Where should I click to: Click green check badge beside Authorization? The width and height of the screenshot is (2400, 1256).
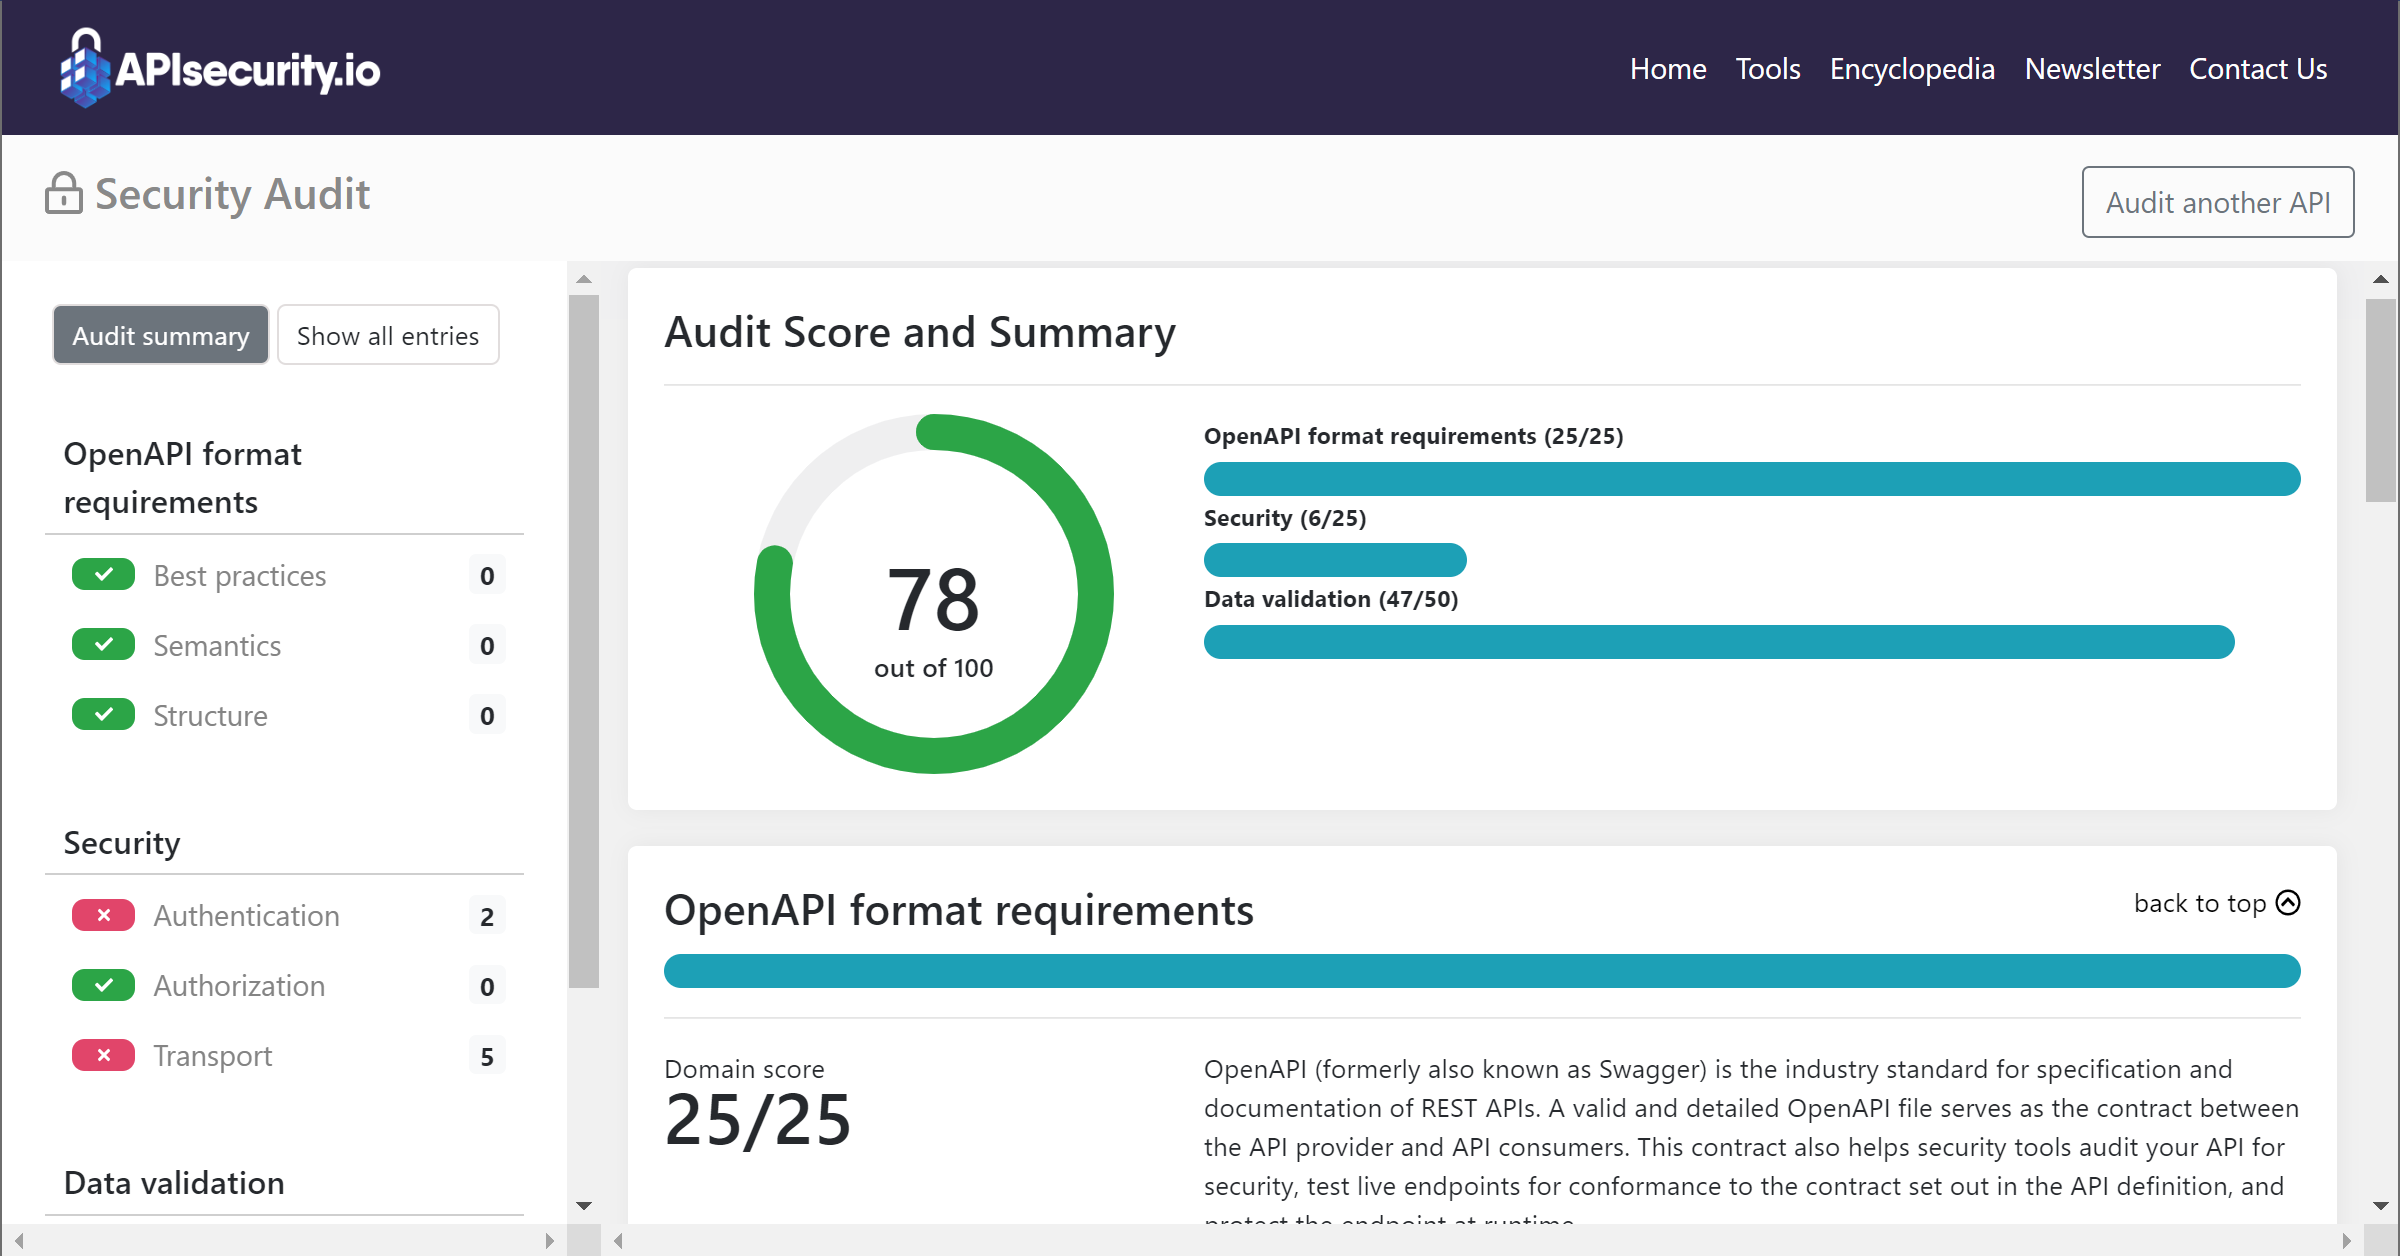click(103, 985)
